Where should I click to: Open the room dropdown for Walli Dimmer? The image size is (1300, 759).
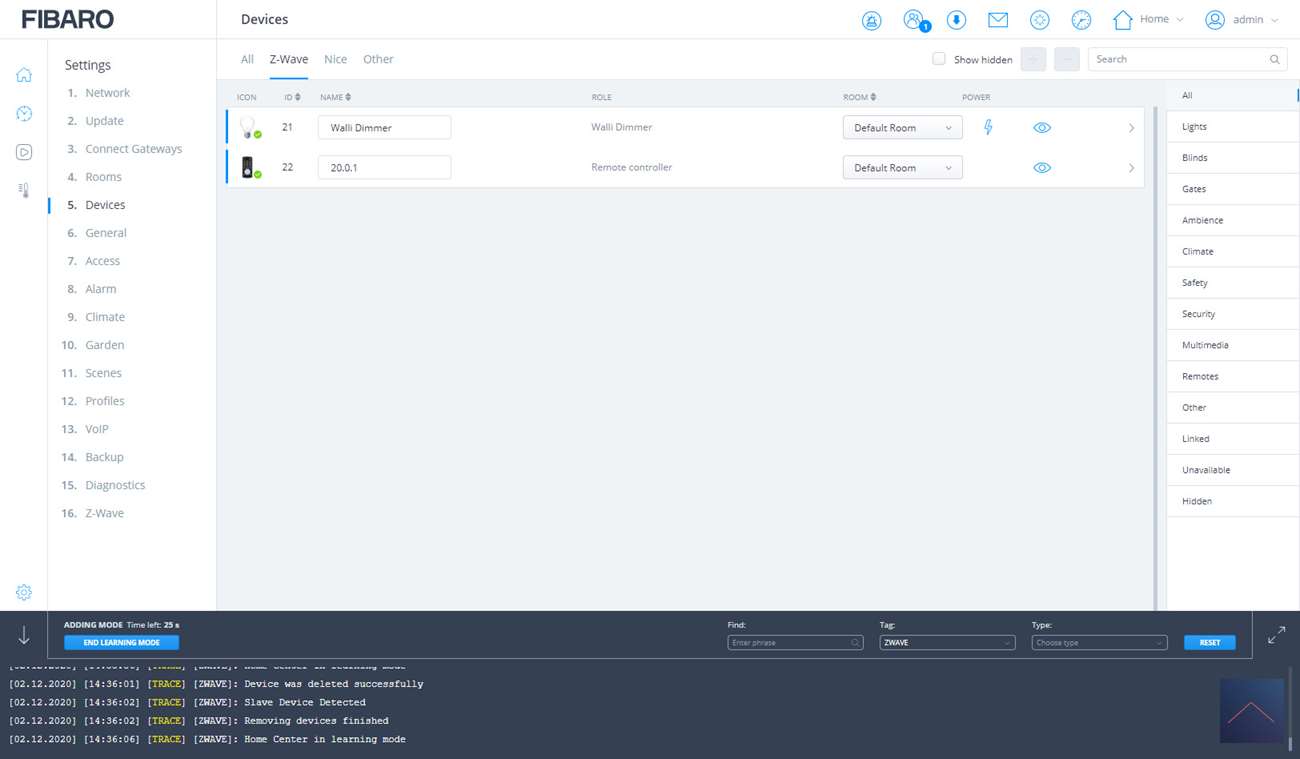click(902, 128)
